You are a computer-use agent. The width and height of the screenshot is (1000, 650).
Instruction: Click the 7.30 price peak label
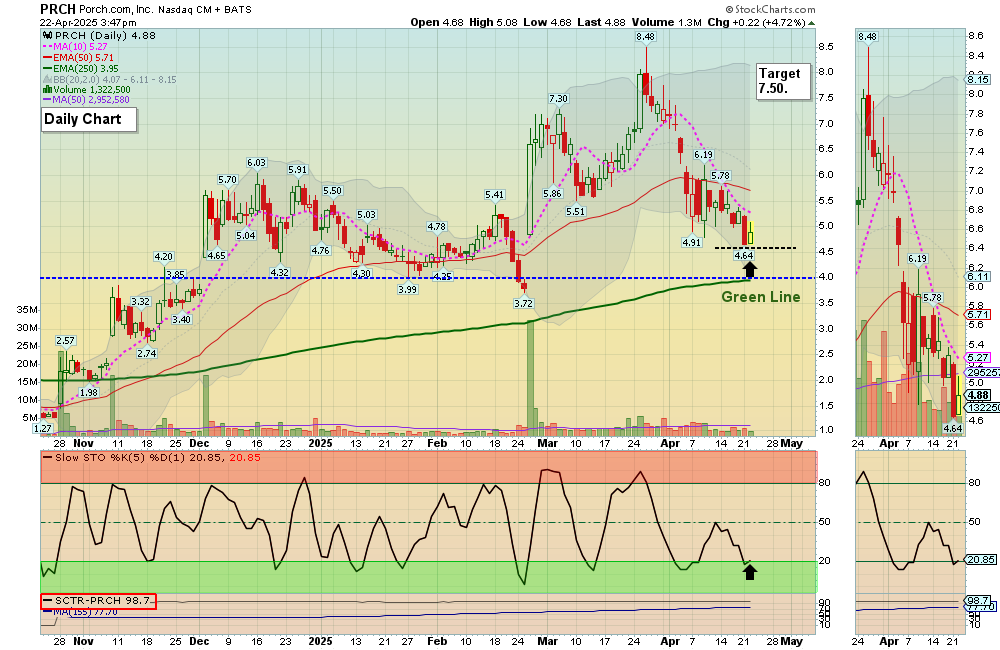pyautogui.click(x=558, y=99)
